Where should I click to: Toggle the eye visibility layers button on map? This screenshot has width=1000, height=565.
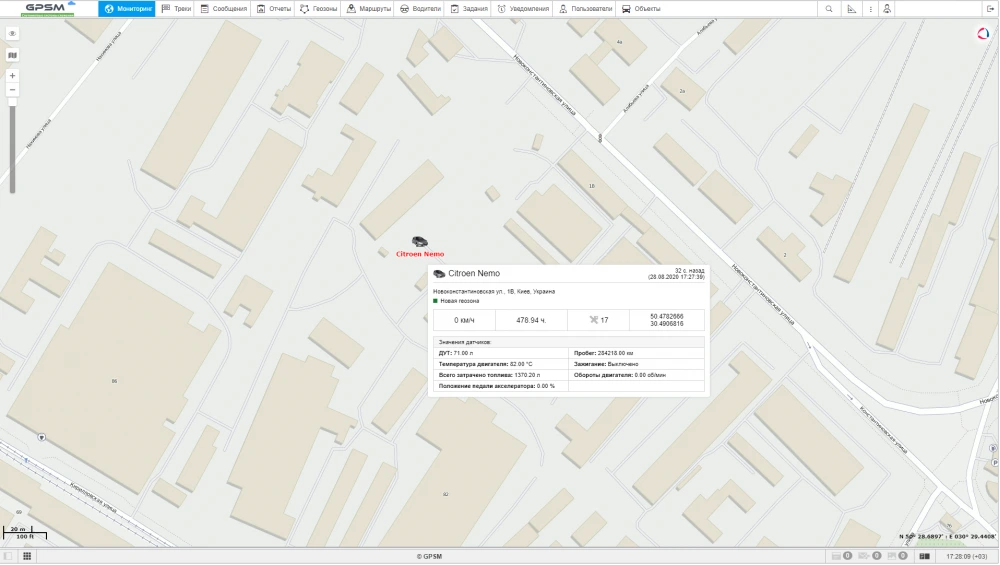[x=13, y=33]
